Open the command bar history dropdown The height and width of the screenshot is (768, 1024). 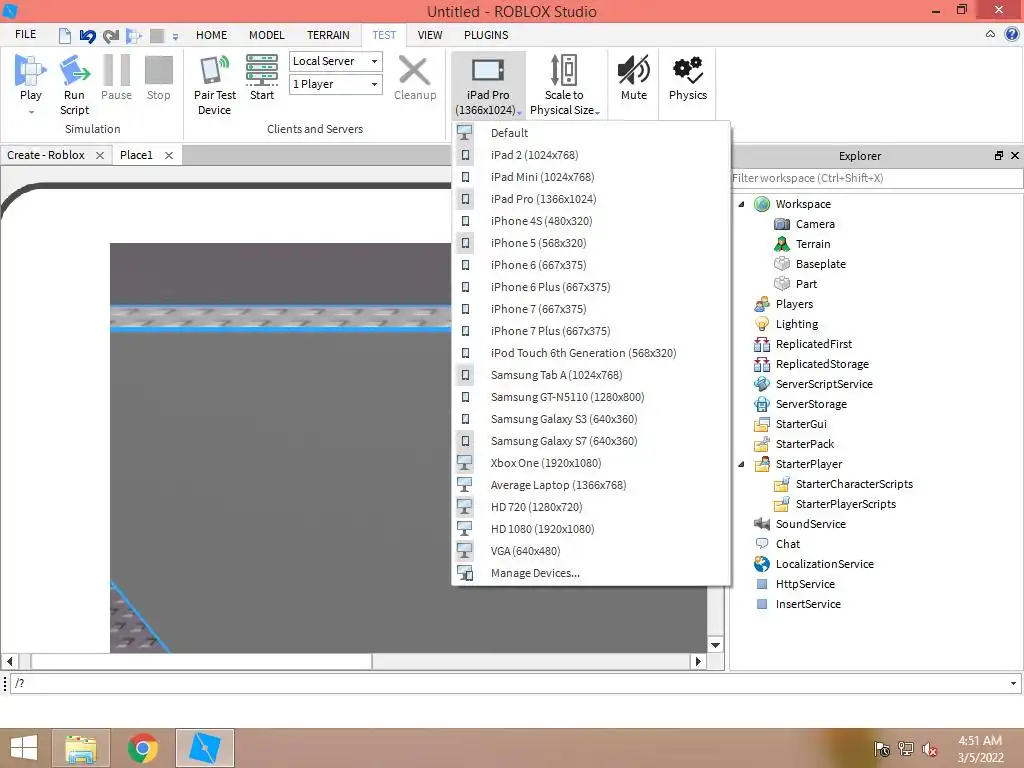[x=1014, y=684]
